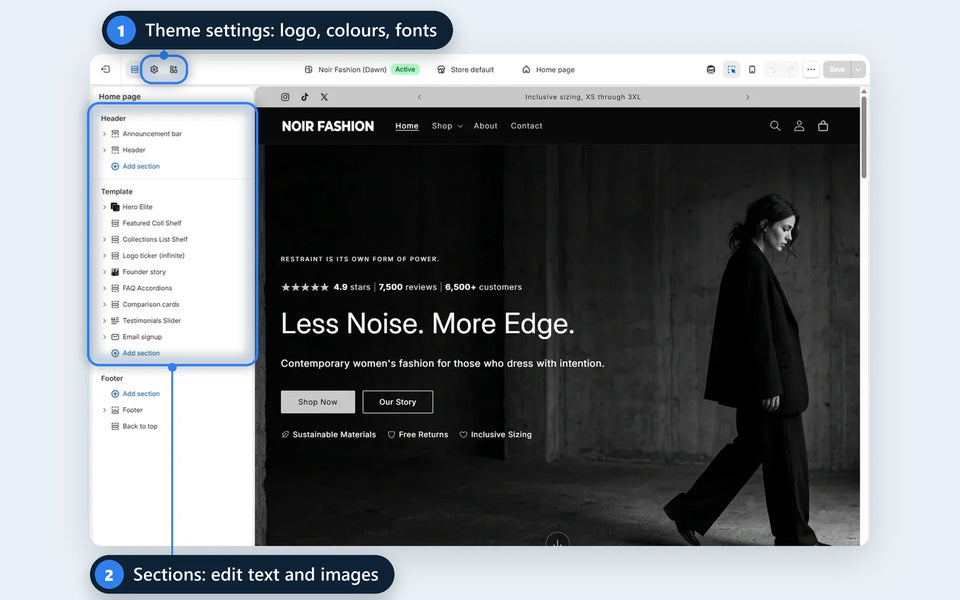Image resolution: width=960 pixels, height=600 pixels.
Task: Open Theme settings gear icon
Action: coord(154,70)
